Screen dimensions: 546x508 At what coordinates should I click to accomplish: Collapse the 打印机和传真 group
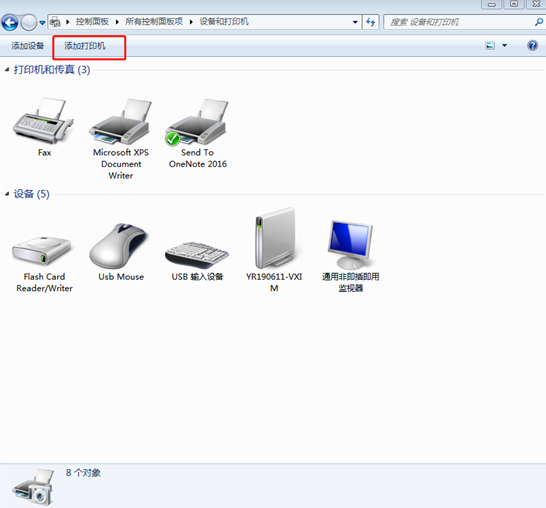tap(7, 70)
